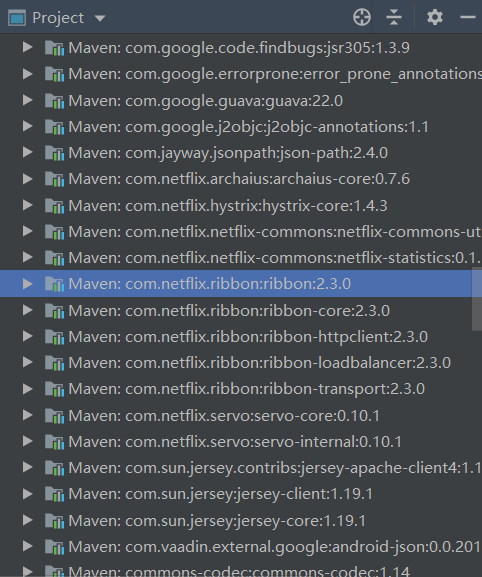This screenshot has height=577, width=482.
Task: Expand the jersey-core:1.19.1 node
Action: pyautogui.click(x=28, y=520)
